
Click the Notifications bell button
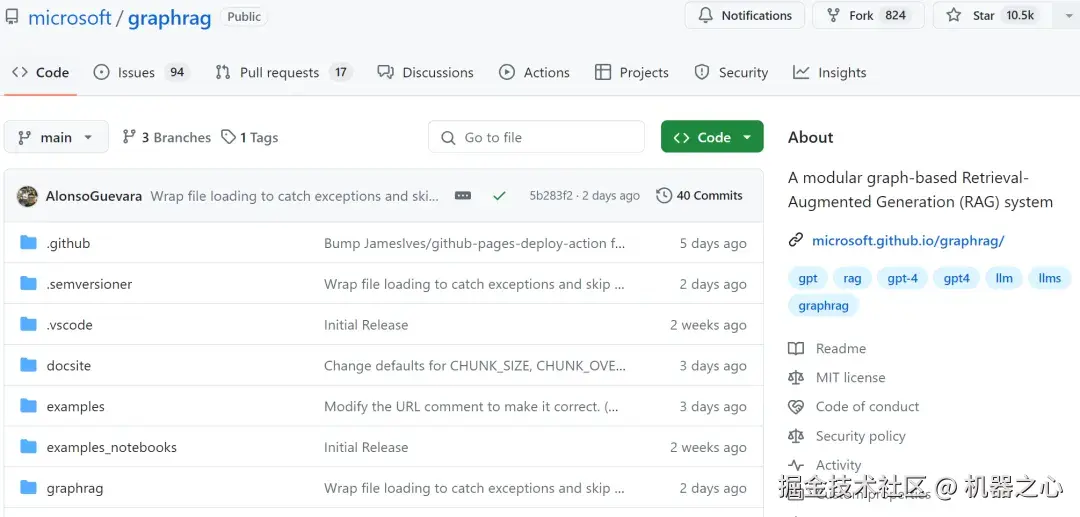[x=745, y=15]
